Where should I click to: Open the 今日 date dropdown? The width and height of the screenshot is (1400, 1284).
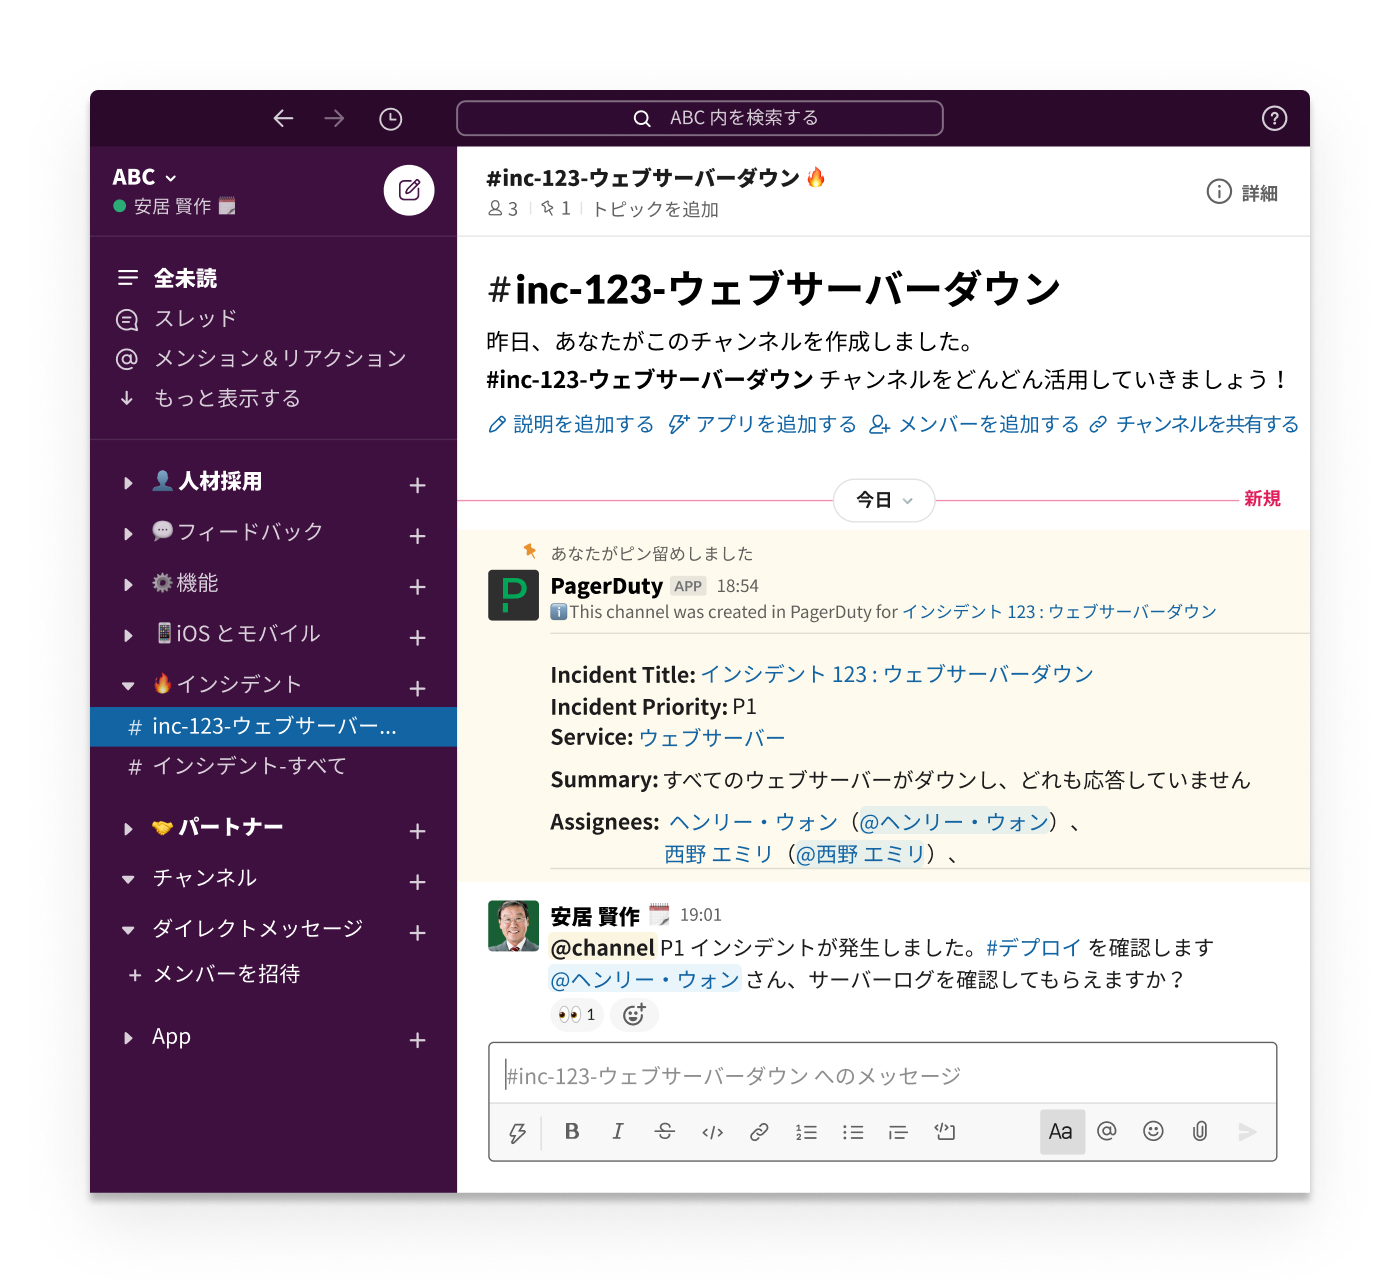(x=884, y=500)
